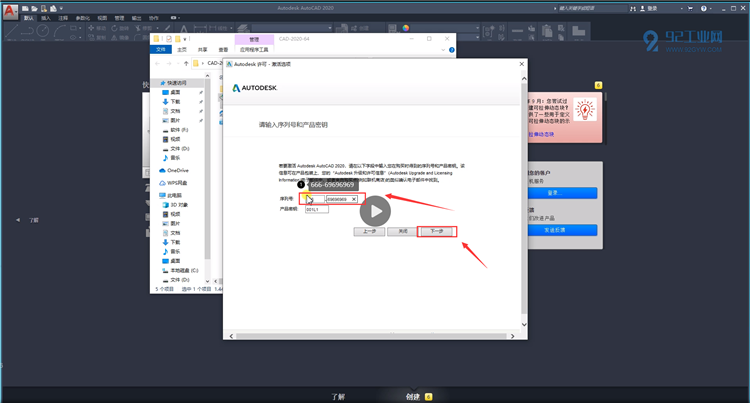Screen dimensions: 750x403
Task: Select the Rotate tool (旋转)
Action: click(x=120, y=28)
